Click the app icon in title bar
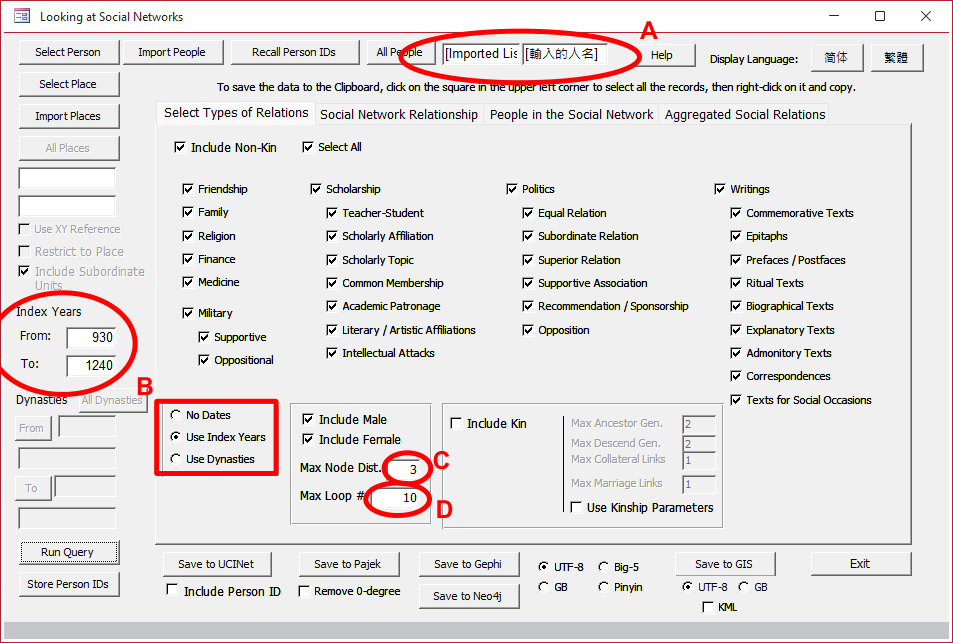Viewport: 953px width, 643px height. coord(21,17)
